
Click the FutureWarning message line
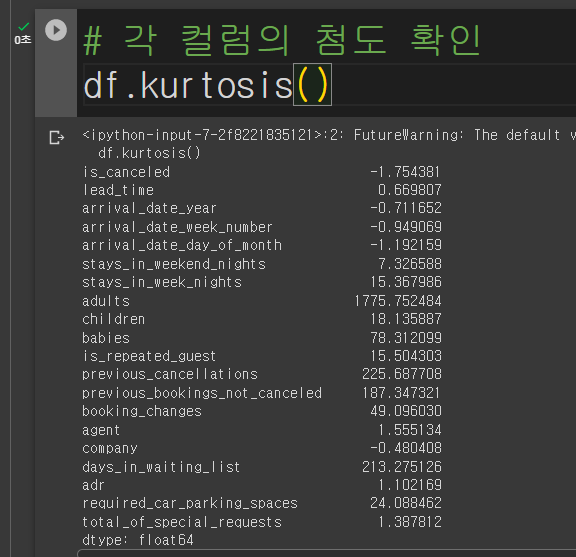point(329,135)
